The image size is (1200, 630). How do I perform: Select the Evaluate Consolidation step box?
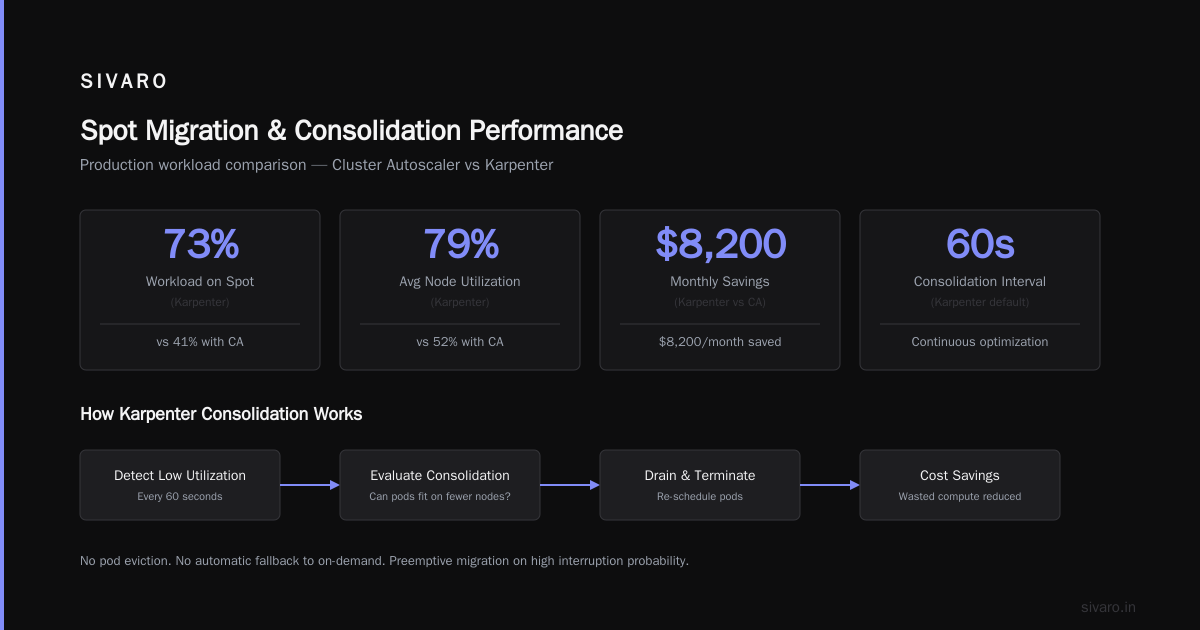[440, 485]
